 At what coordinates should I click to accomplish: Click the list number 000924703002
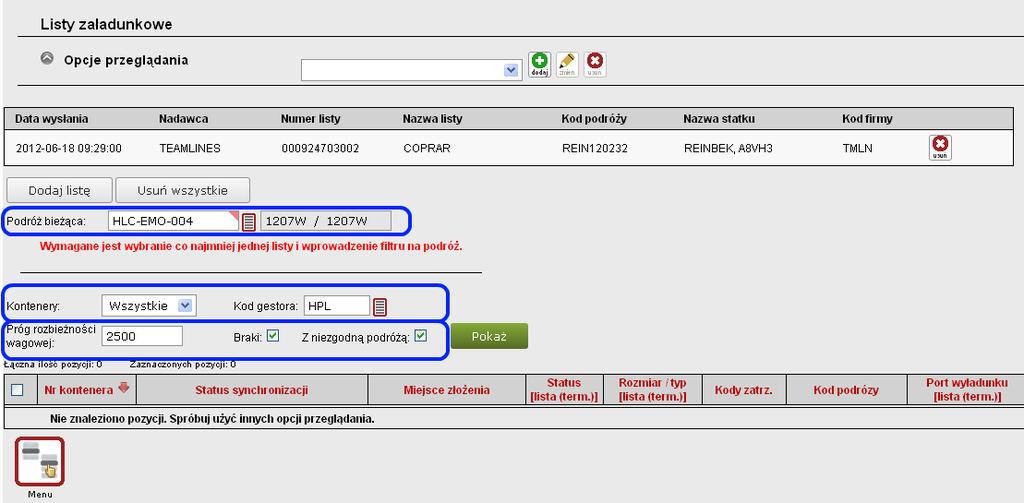pos(320,148)
